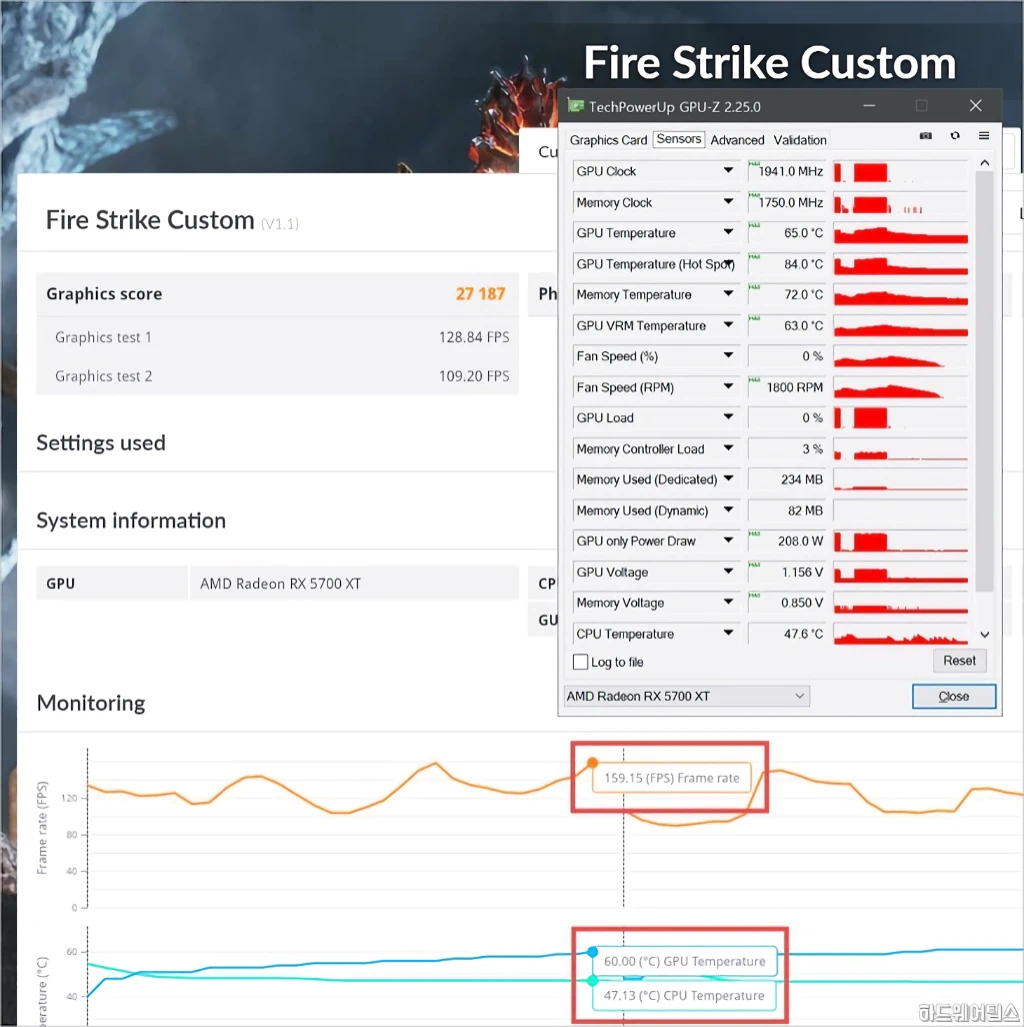Click the Reset button

[959, 660]
